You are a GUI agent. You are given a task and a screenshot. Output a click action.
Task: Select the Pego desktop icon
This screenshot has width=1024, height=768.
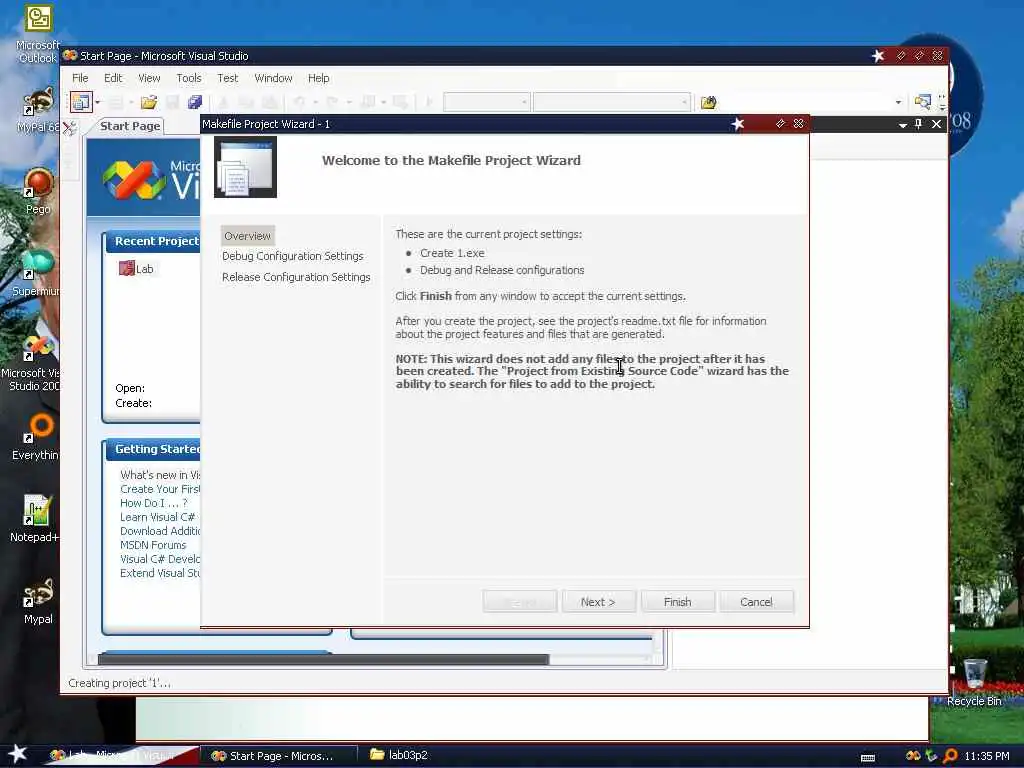coord(38,191)
